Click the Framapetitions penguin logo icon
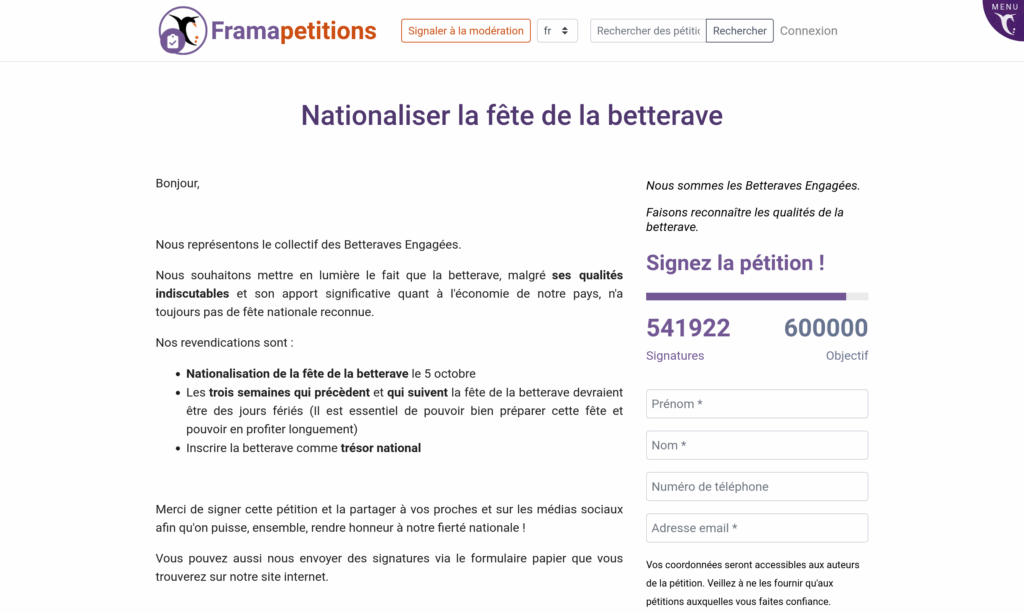This screenshot has width=1024, height=613. (183, 31)
